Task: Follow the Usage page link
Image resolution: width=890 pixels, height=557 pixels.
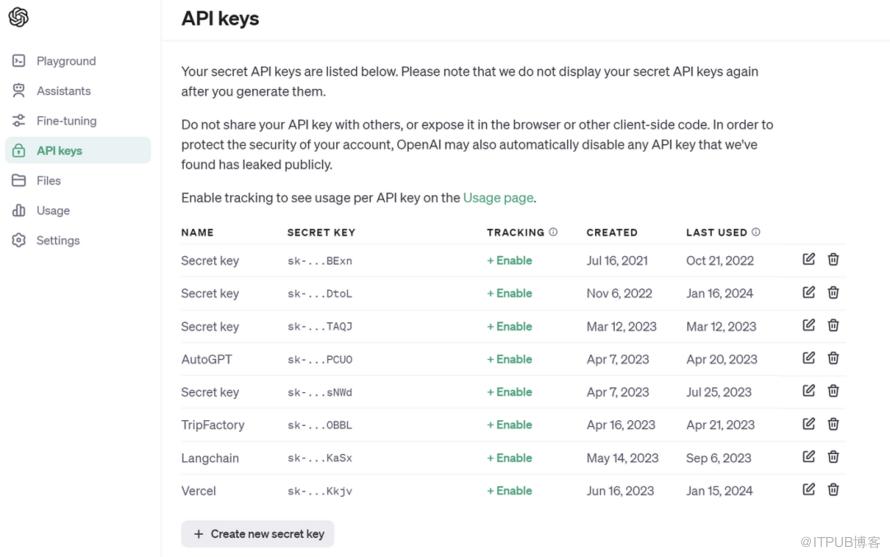Action: tap(498, 198)
